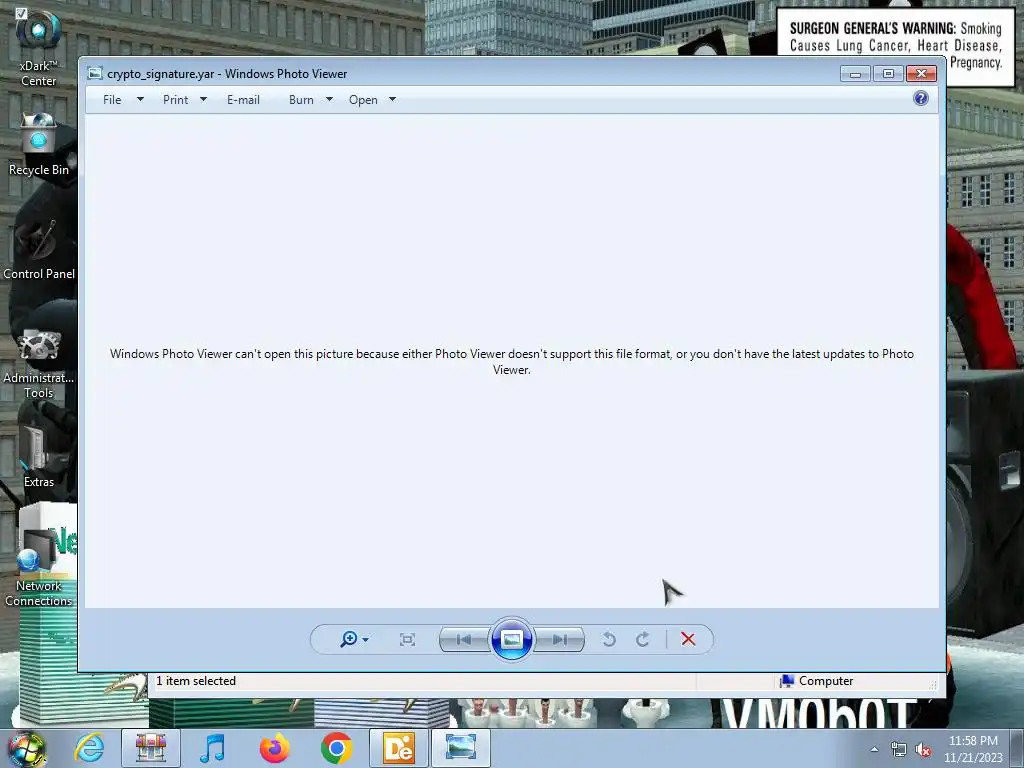Rotate the picture clockwise
This screenshot has width=1024, height=768.
tap(643, 639)
